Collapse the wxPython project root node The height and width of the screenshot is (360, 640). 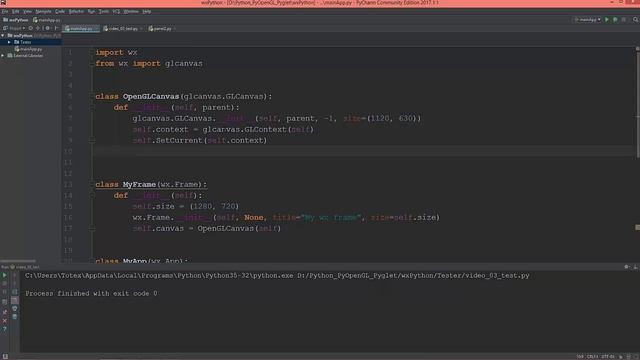[x=3, y=36]
